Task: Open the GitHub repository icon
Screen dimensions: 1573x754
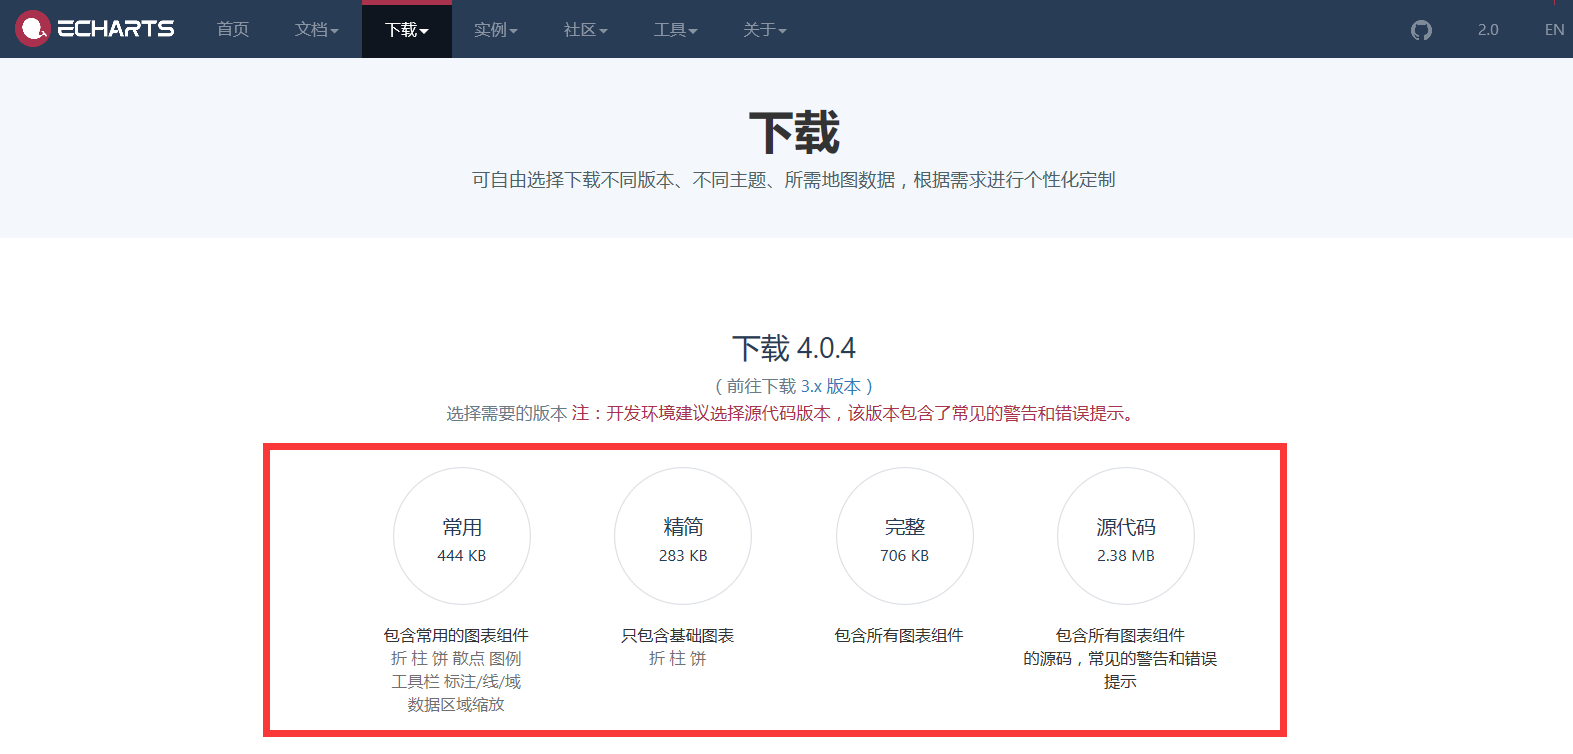Action: pos(1421,30)
